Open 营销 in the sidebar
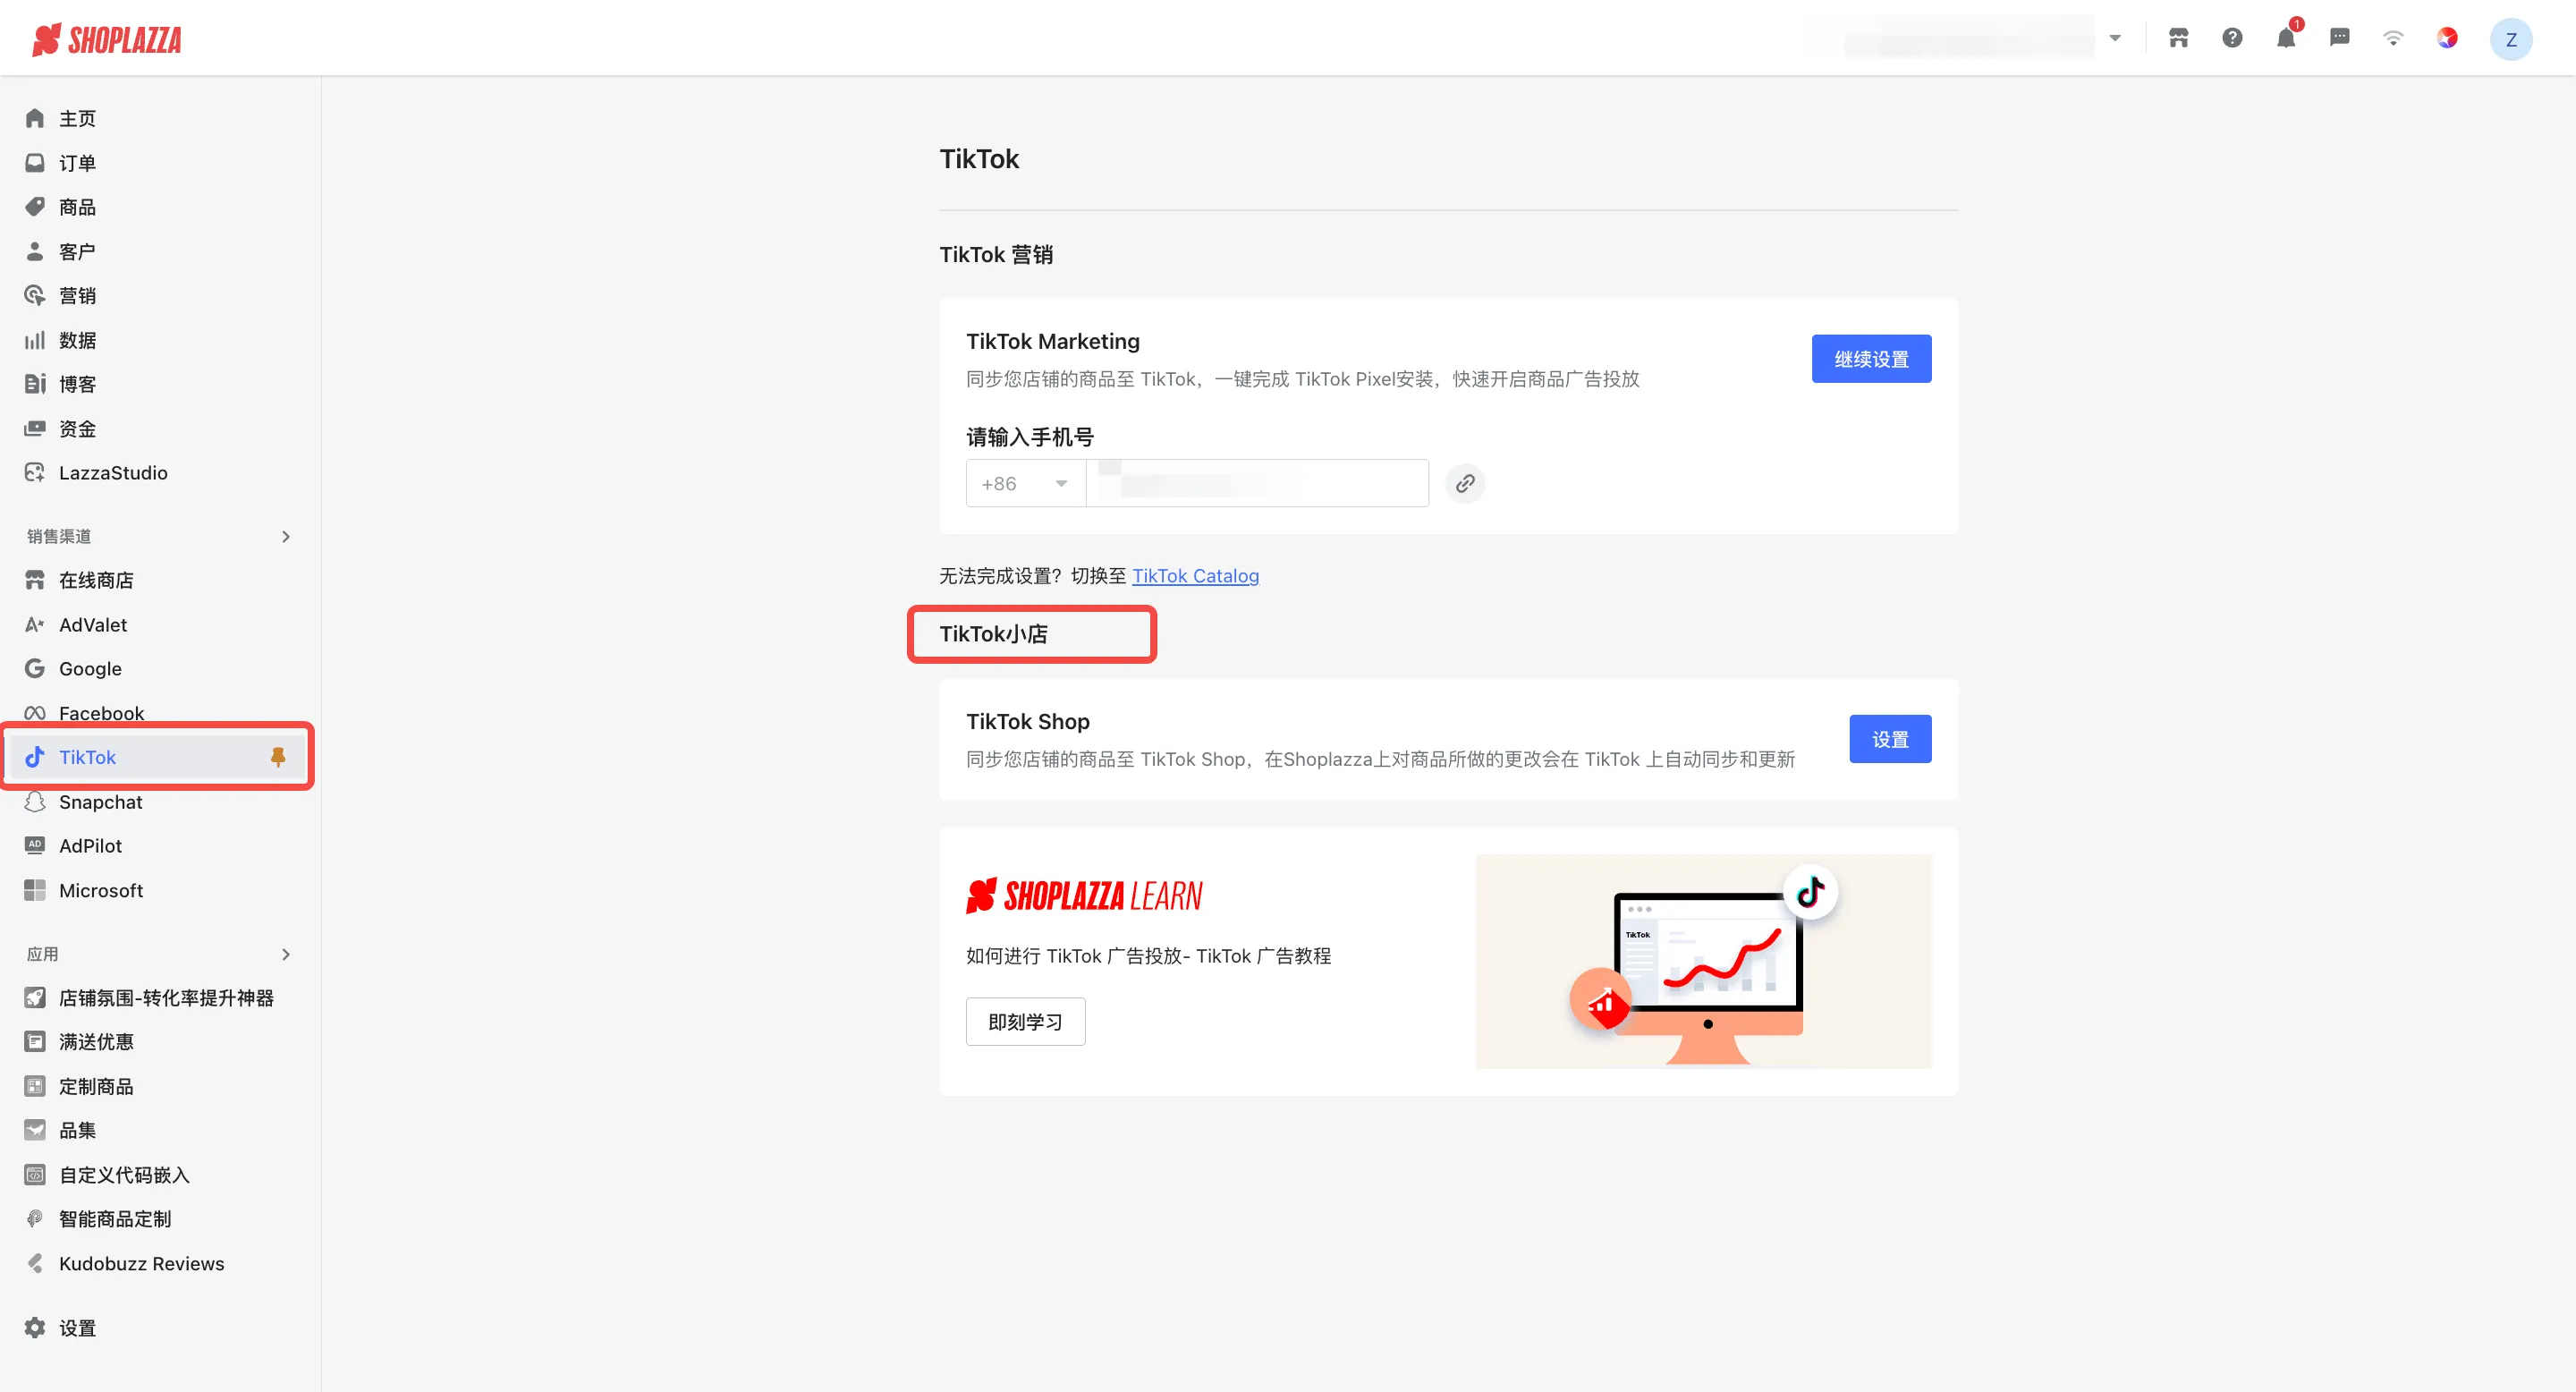Image resolution: width=2576 pixels, height=1392 pixels. pyautogui.click(x=78, y=295)
